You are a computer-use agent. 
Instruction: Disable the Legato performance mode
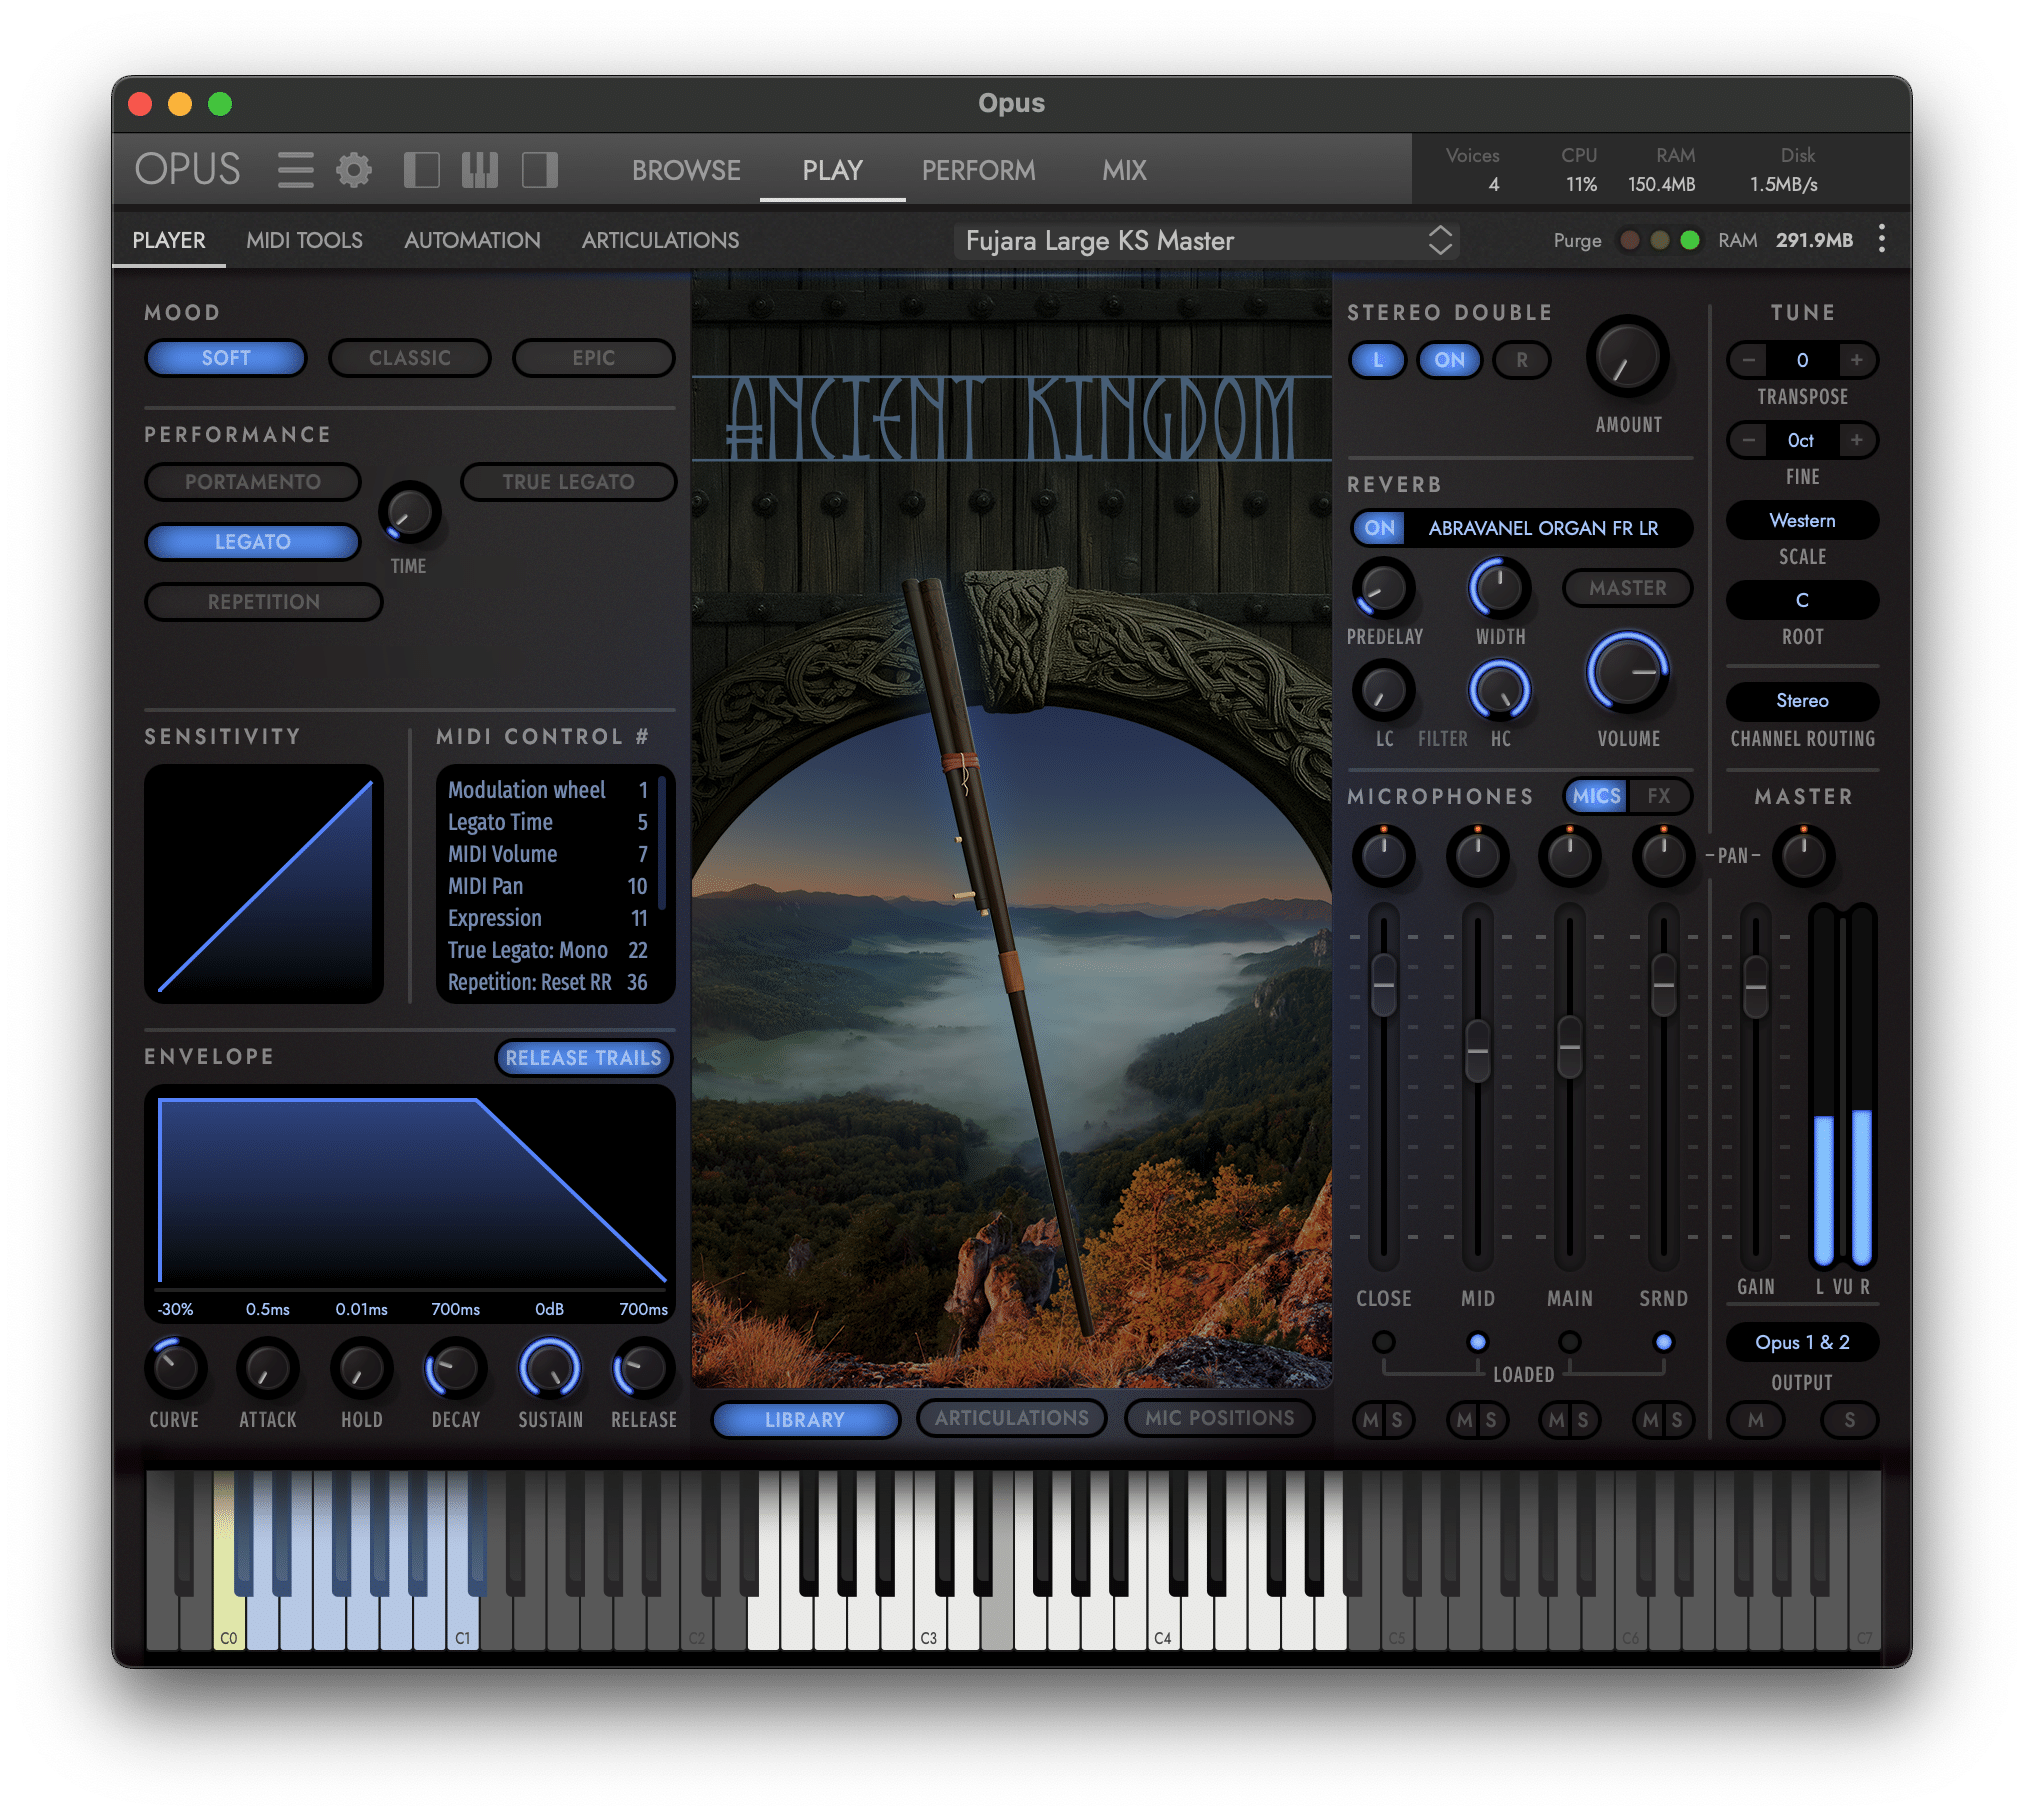click(x=253, y=542)
